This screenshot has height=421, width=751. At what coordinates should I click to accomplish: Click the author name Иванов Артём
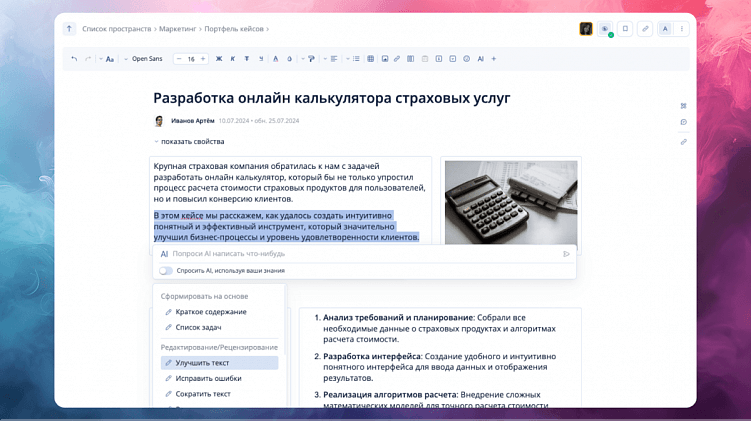pyautogui.click(x=193, y=121)
